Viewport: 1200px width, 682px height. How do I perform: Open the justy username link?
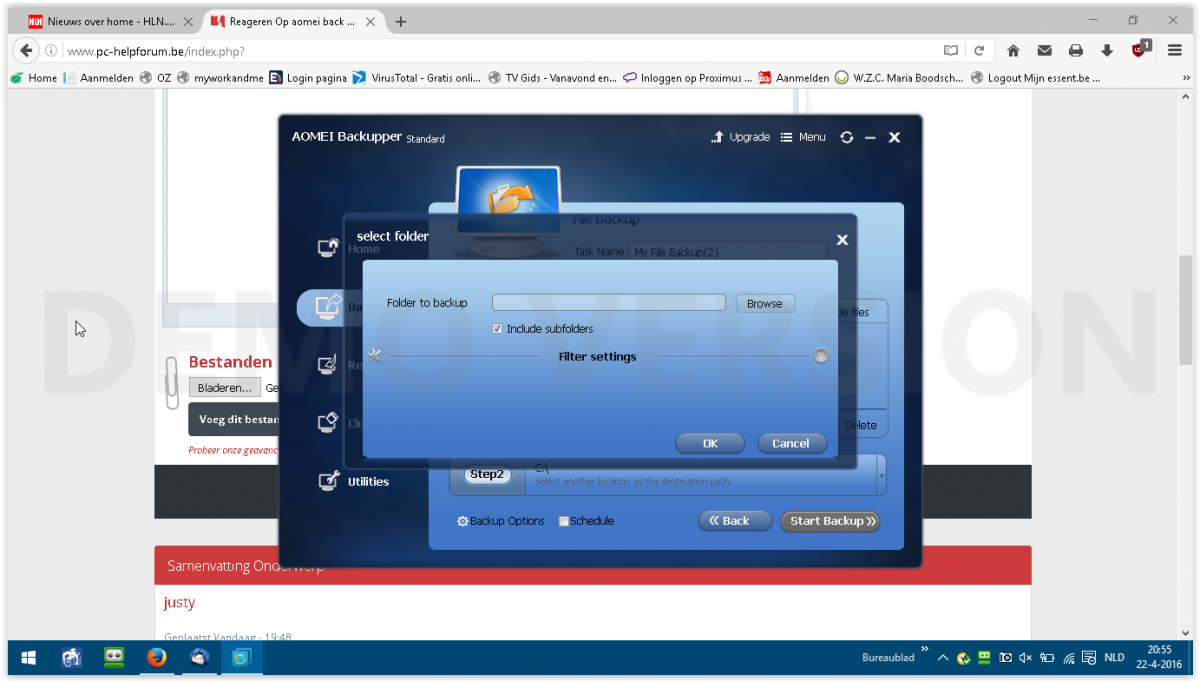click(x=180, y=602)
